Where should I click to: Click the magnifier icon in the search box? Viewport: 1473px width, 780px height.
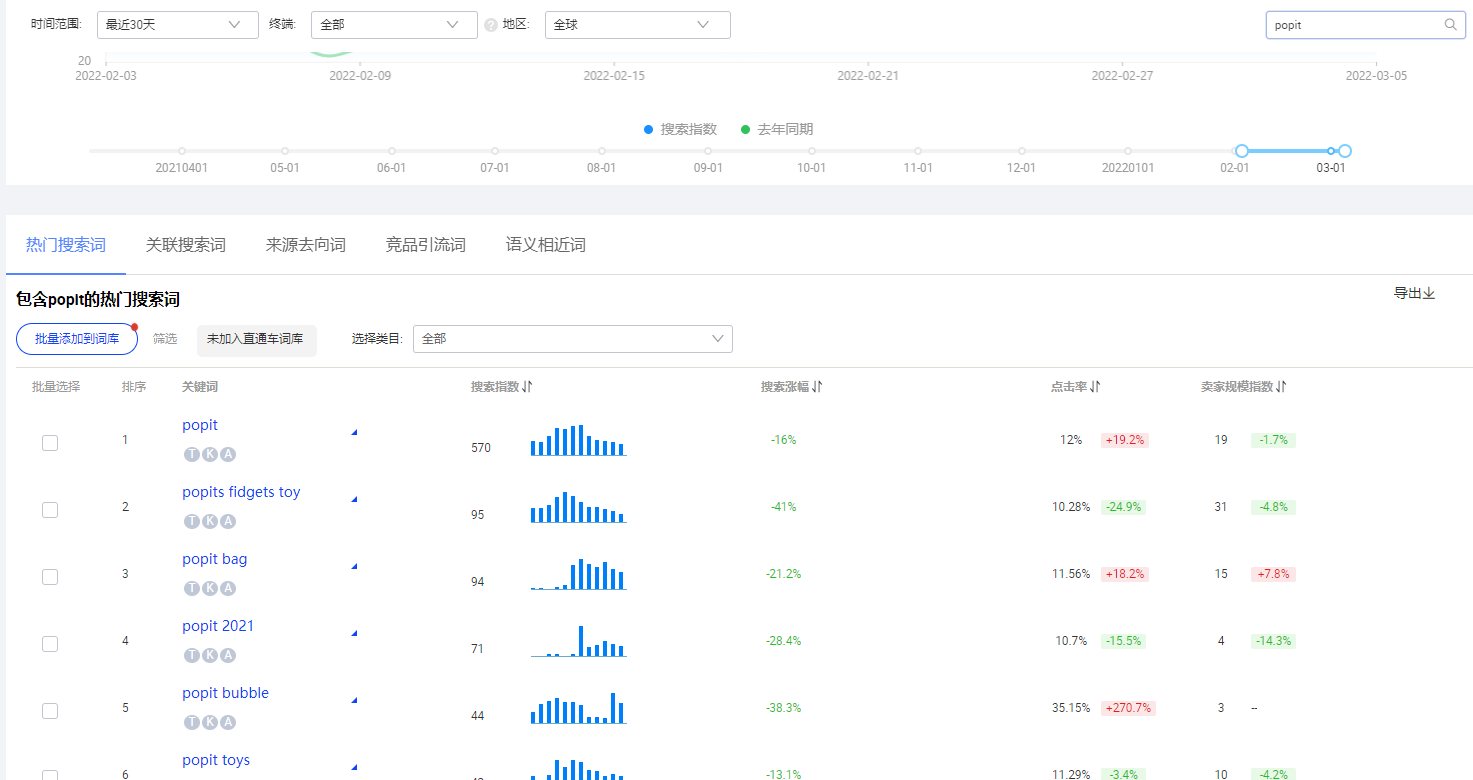(1450, 24)
